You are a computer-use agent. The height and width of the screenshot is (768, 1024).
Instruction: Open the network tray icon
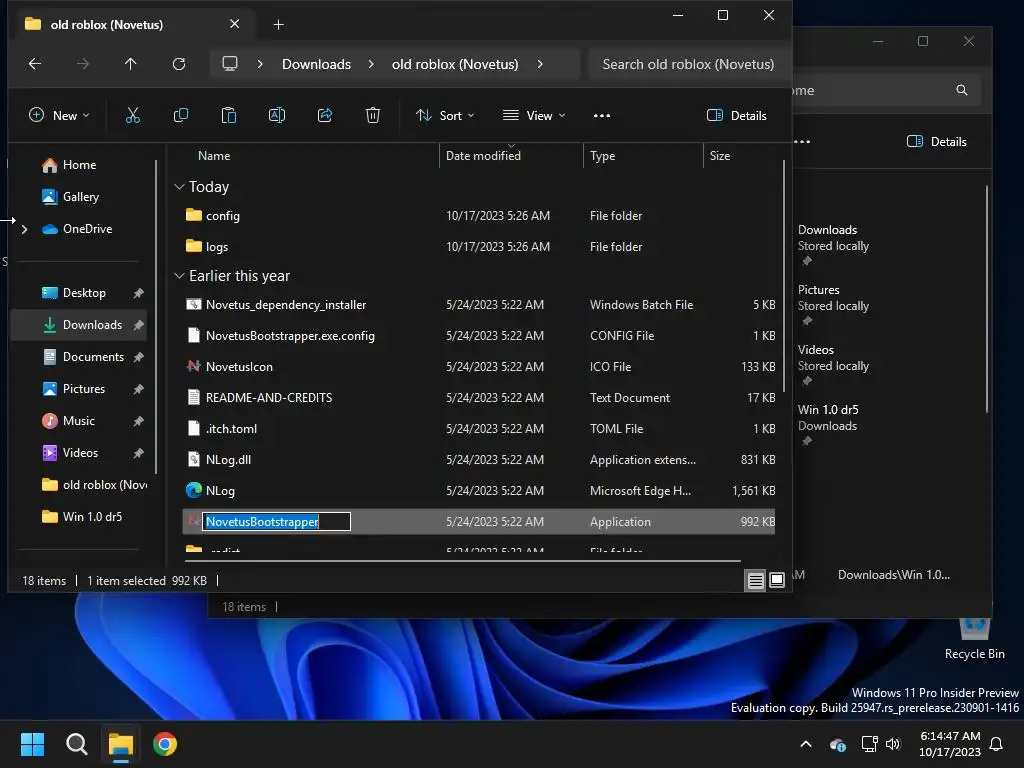coord(869,744)
